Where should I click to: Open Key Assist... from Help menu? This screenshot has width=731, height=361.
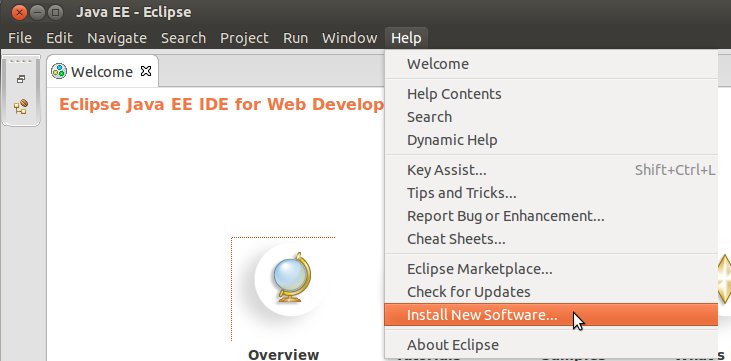(551, 170)
